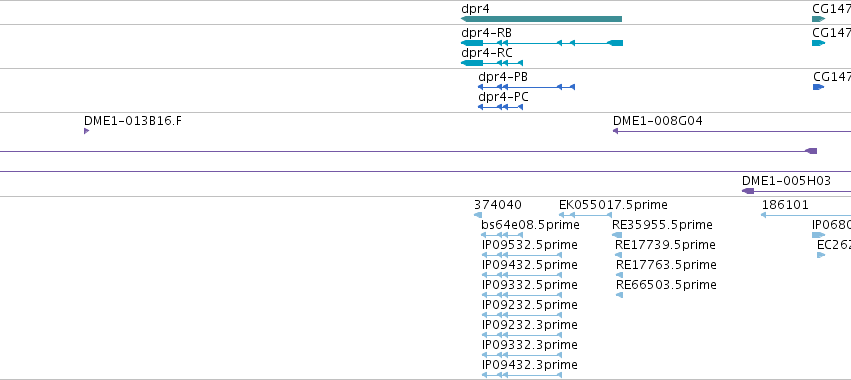Click the DME1-005H03 feature block
The height and width of the screenshot is (380, 851).
tap(748, 191)
